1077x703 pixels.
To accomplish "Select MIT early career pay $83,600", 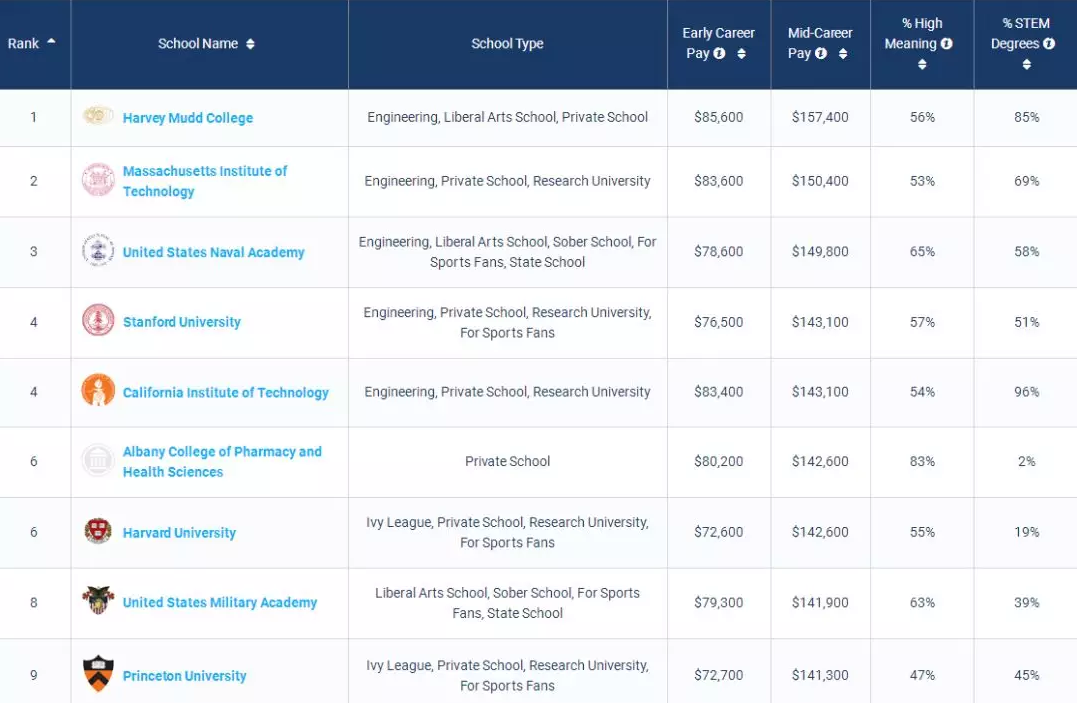I will click(x=718, y=181).
